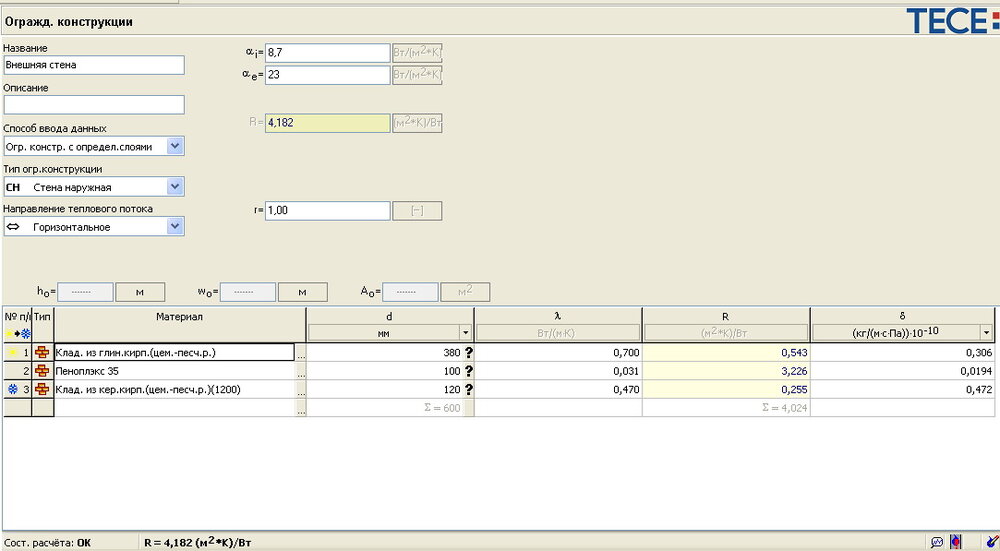The image size is (1000, 551).
Task: Click the αe input field showing 23
Action: pyautogui.click(x=327, y=75)
